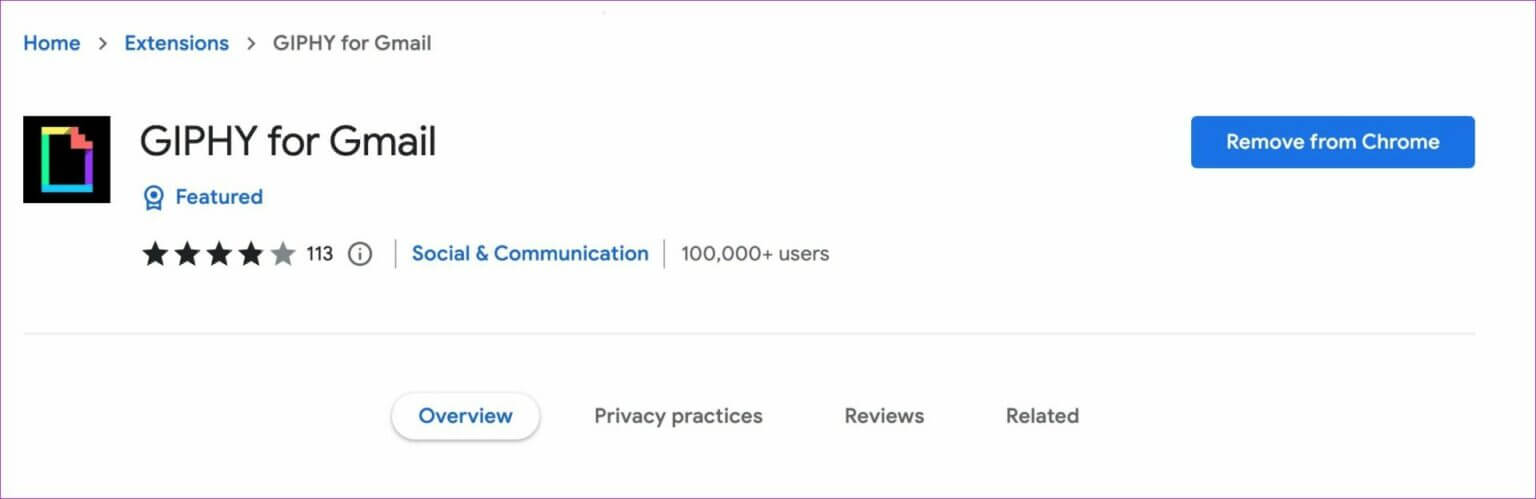The width and height of the screenshot is (1536, 499).
Task: Click the fourth rating star
Action: point(250,254)
